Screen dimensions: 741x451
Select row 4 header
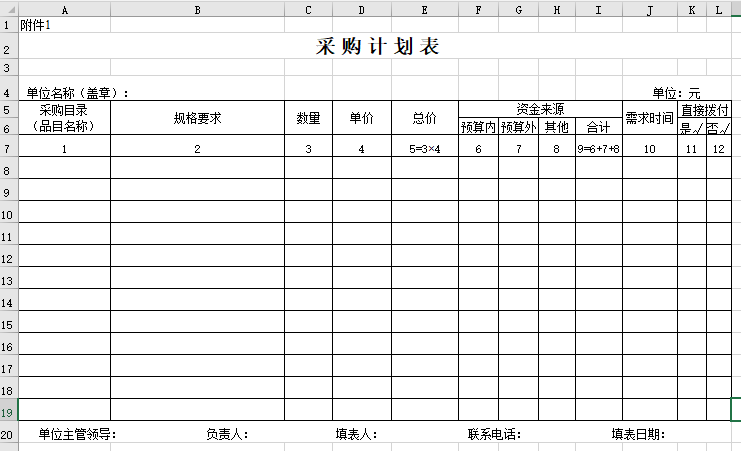tap(8, 92)
